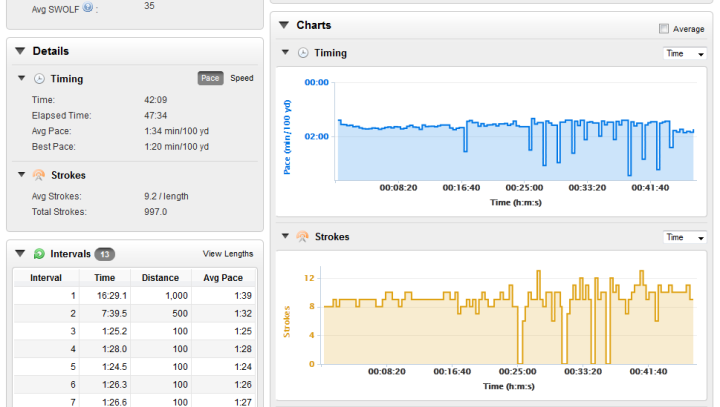Click the Avg Strokes value 9.2 / length

[166, 196]
